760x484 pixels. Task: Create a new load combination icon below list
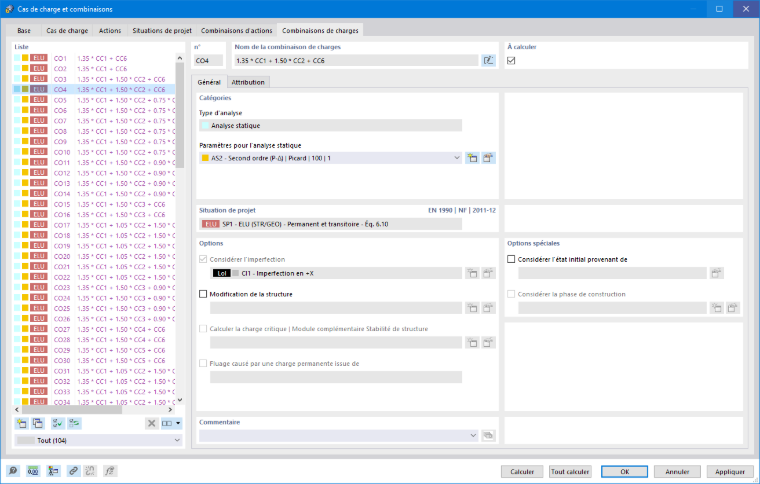(21, 423)
